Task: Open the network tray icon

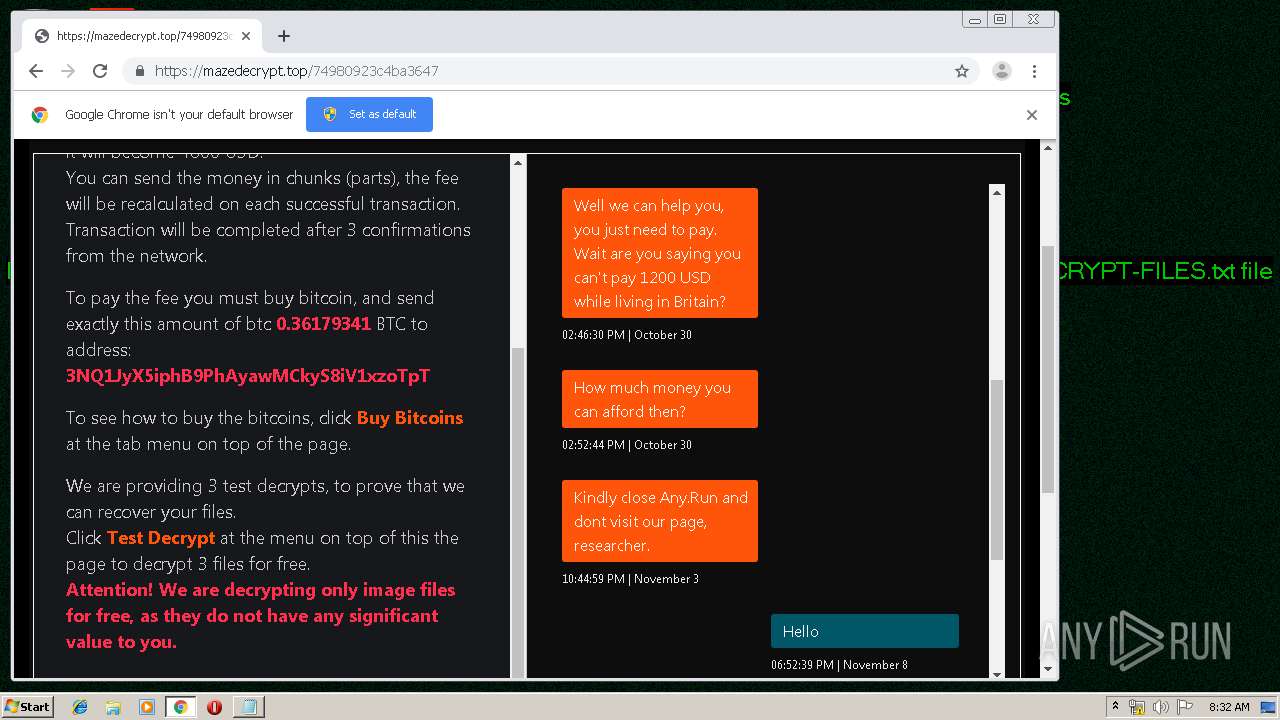Action: [1137, 707]
